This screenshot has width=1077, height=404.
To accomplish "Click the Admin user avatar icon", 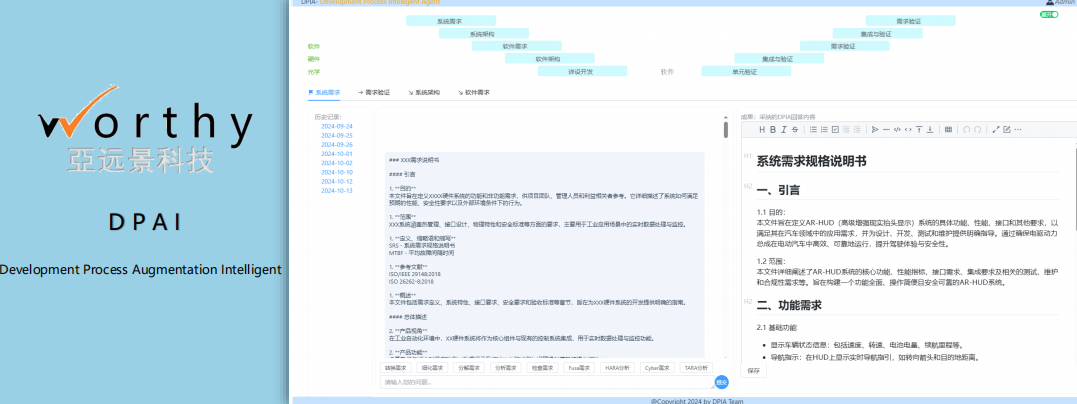I will (1049, 2).
